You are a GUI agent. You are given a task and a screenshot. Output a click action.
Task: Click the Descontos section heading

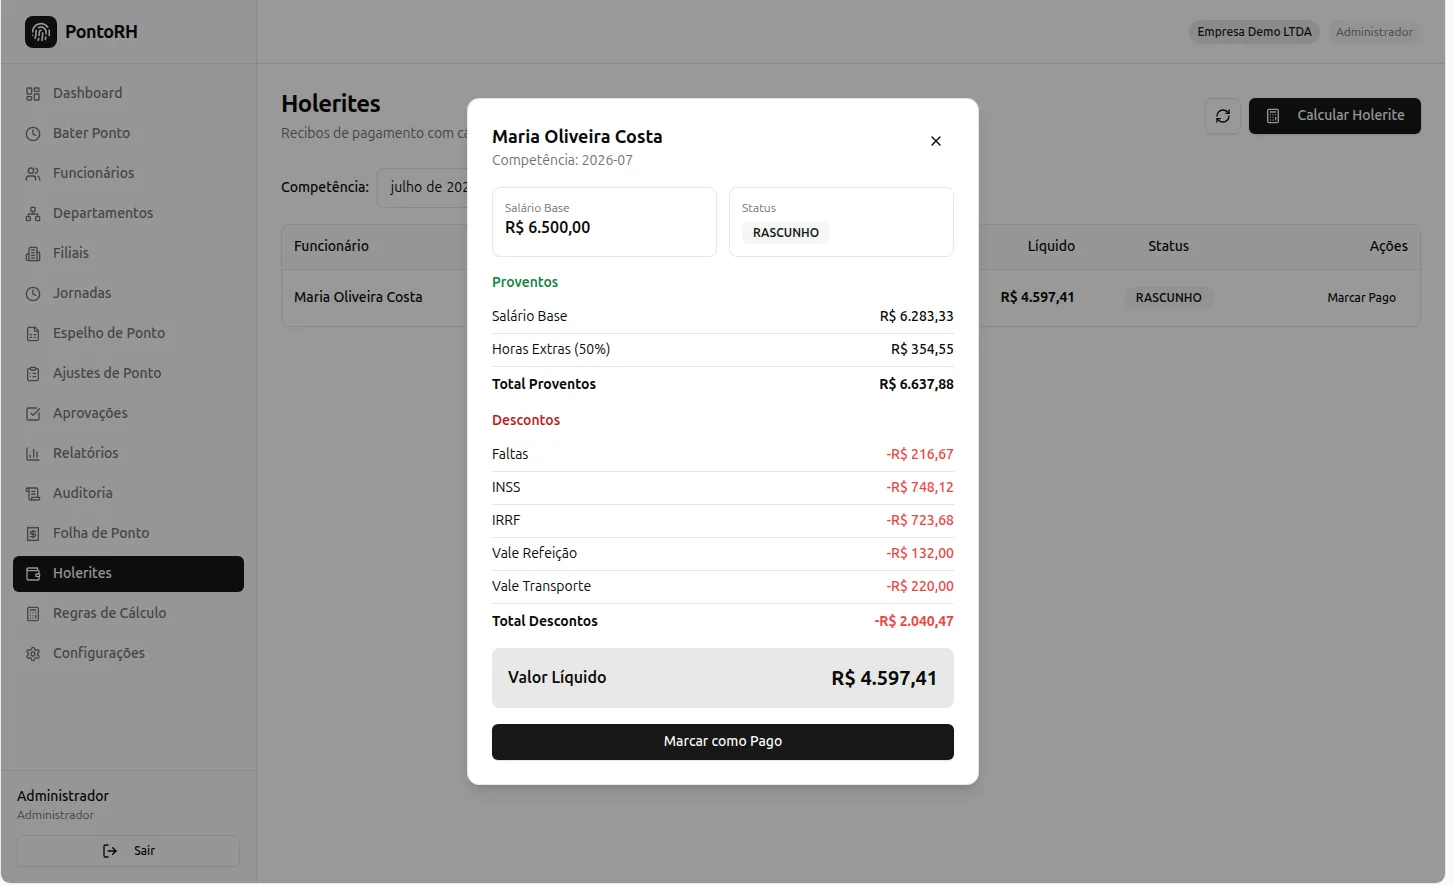point(526,420)
